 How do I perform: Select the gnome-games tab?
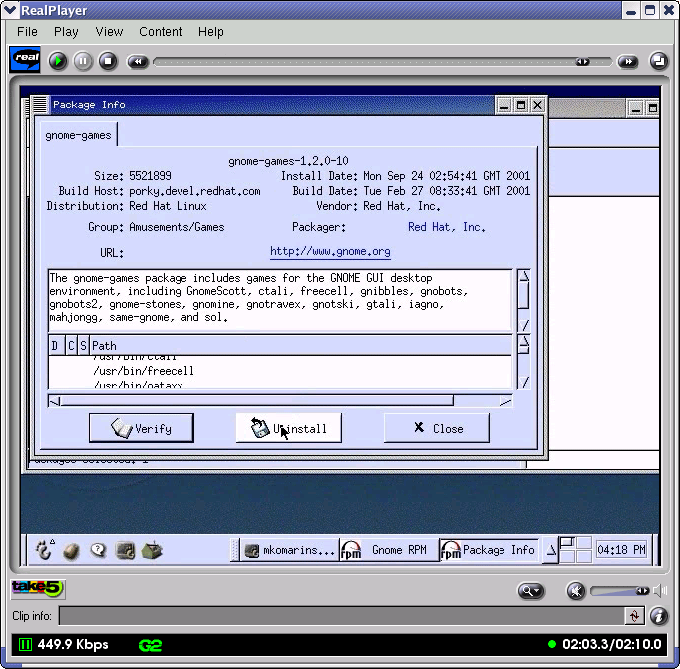click(x=78, y=135)
